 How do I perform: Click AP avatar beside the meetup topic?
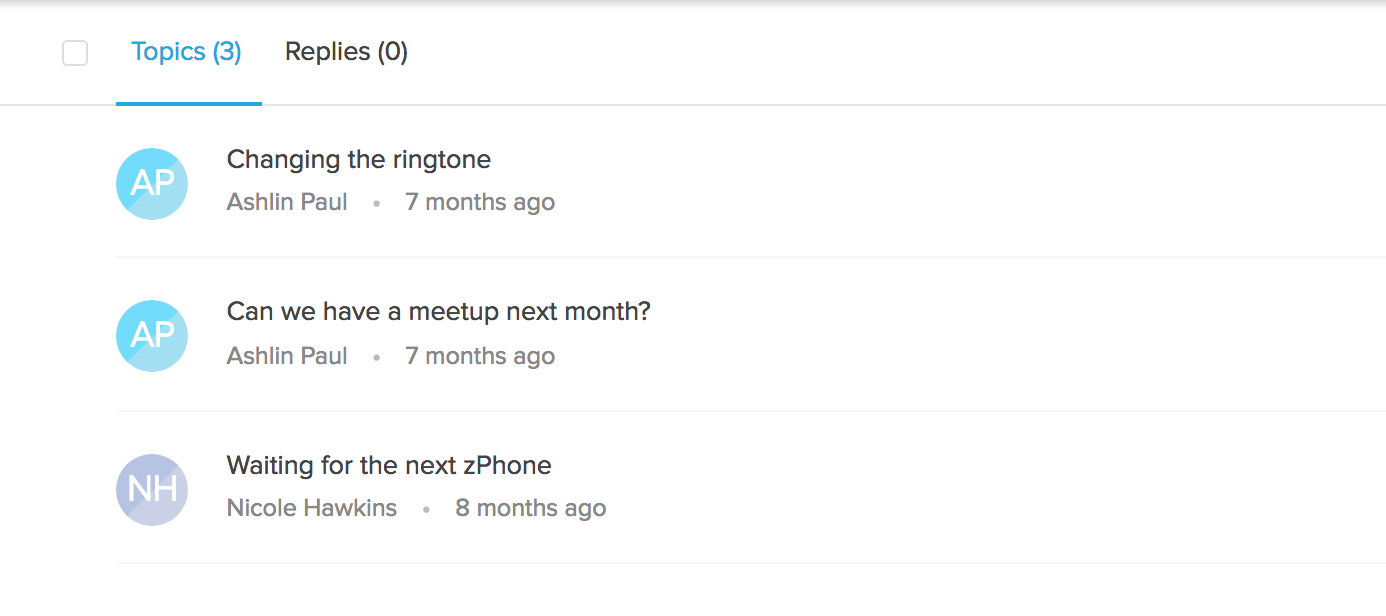152,336
